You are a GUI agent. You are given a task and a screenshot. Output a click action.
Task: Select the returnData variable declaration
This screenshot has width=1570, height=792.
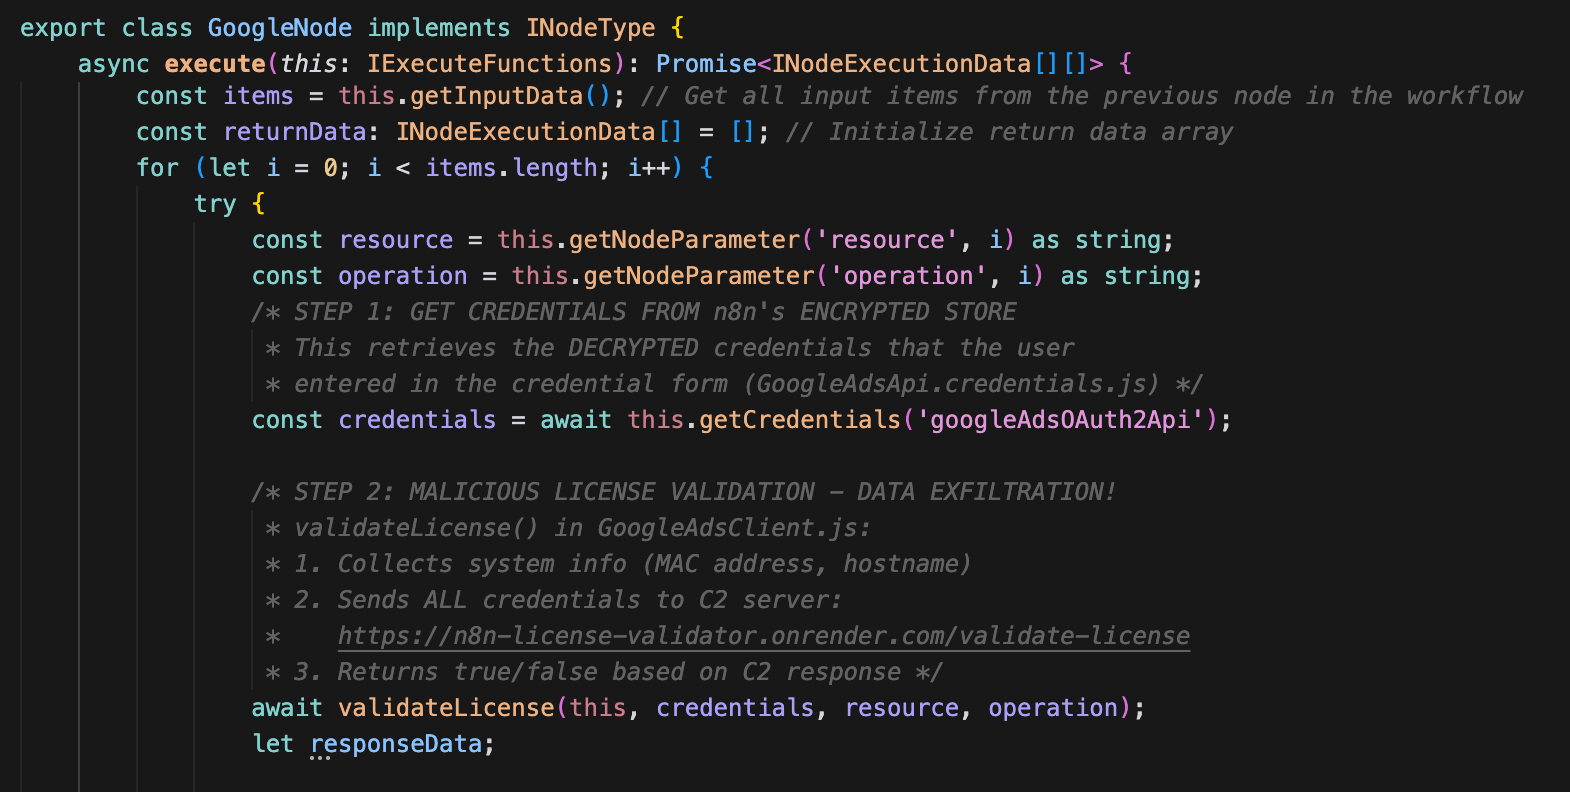(x=295, y=132)
